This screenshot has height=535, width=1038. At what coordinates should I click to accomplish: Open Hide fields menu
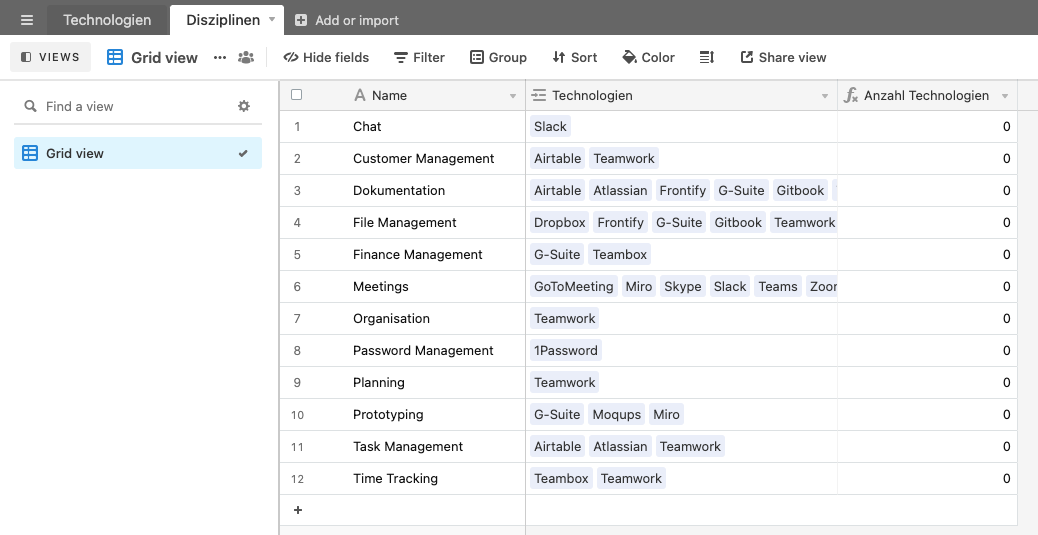tap(326, 58)
